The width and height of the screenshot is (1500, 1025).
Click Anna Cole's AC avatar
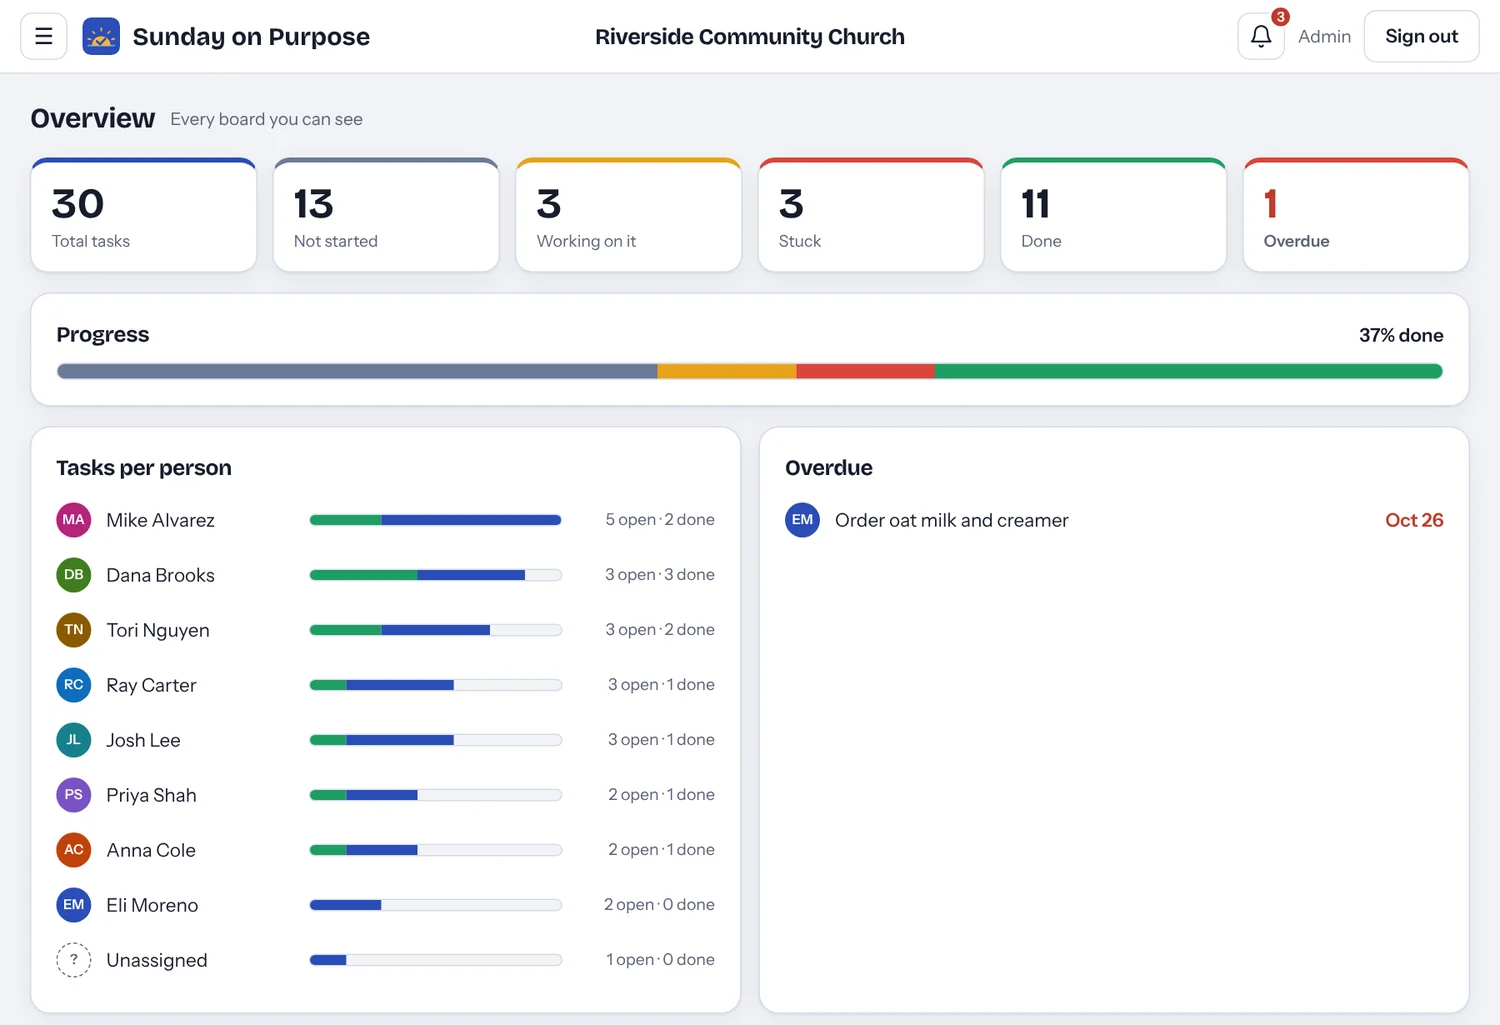click(x=74, y=850)
